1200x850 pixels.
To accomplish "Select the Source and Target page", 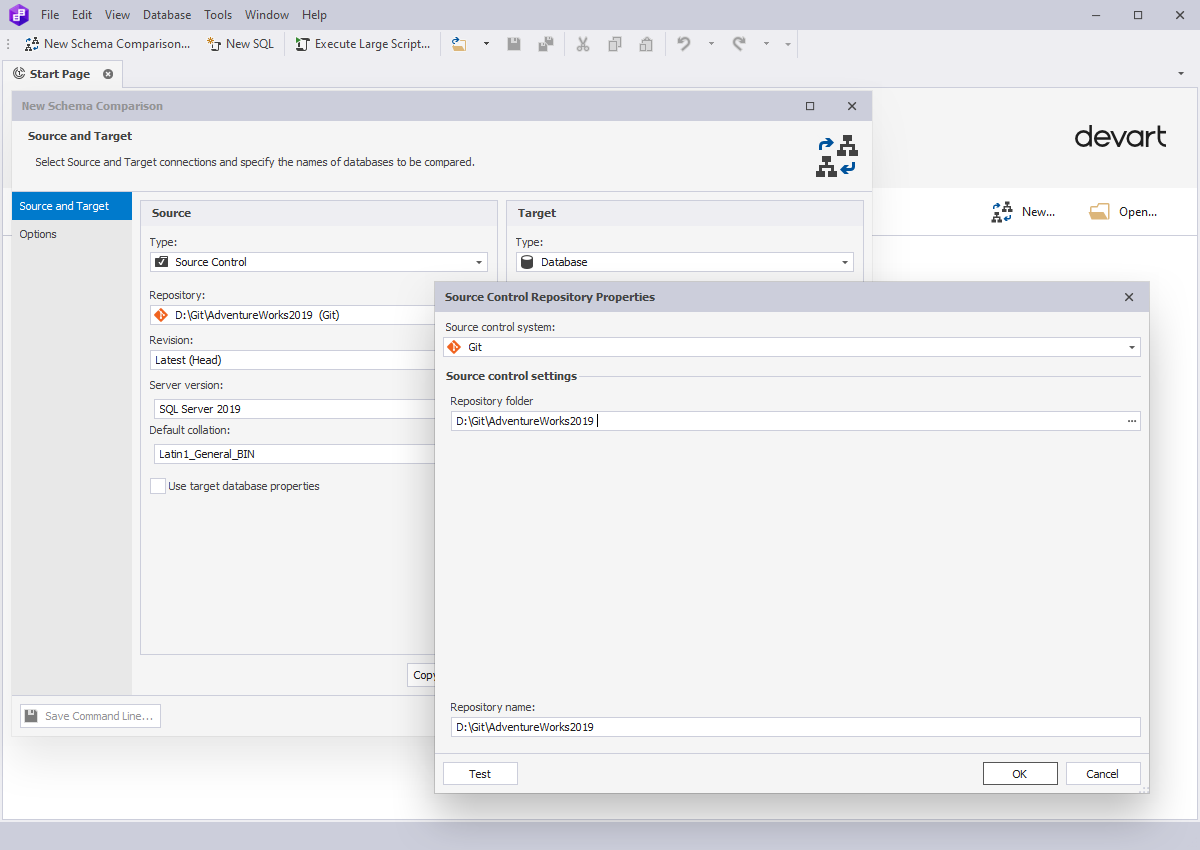I will pos(62,205).
